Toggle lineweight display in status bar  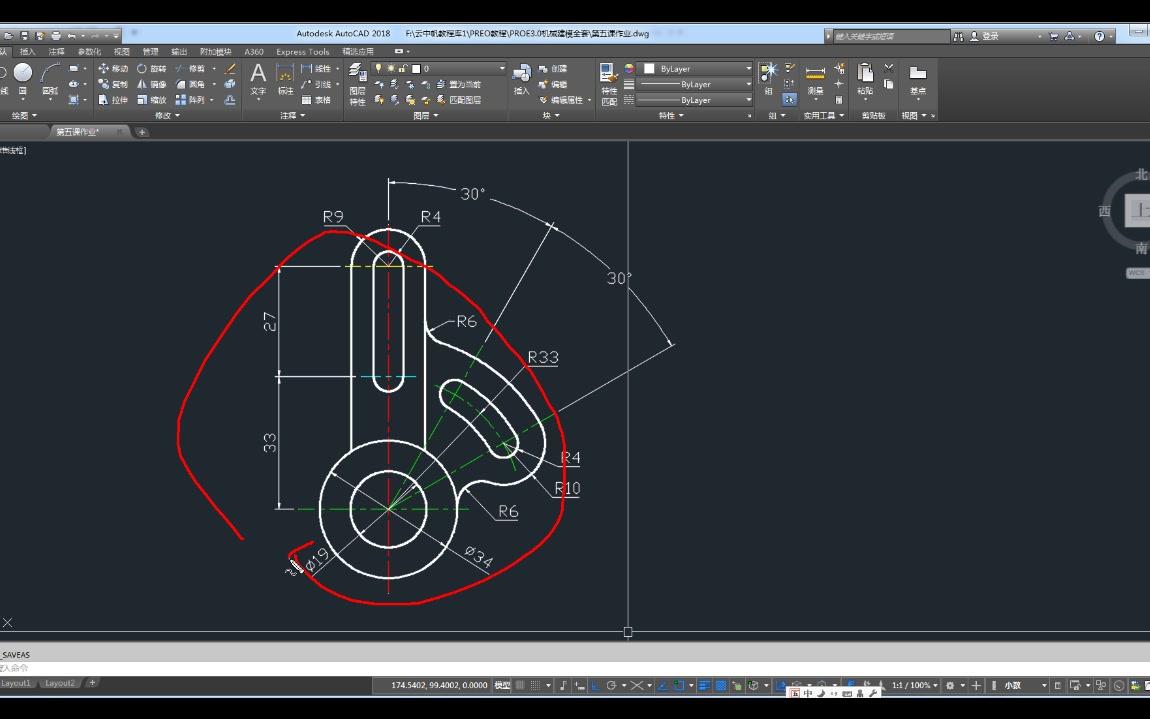(704, 686)
